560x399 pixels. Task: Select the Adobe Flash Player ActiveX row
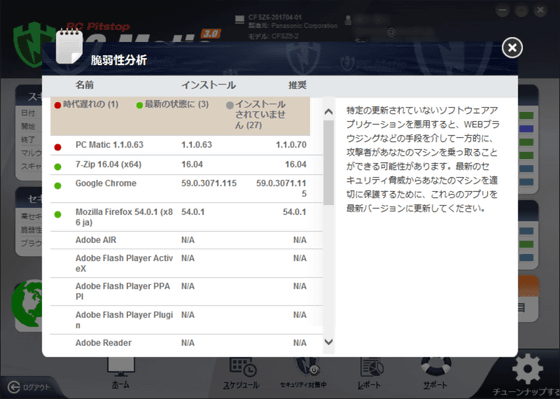tap(186, 263)
